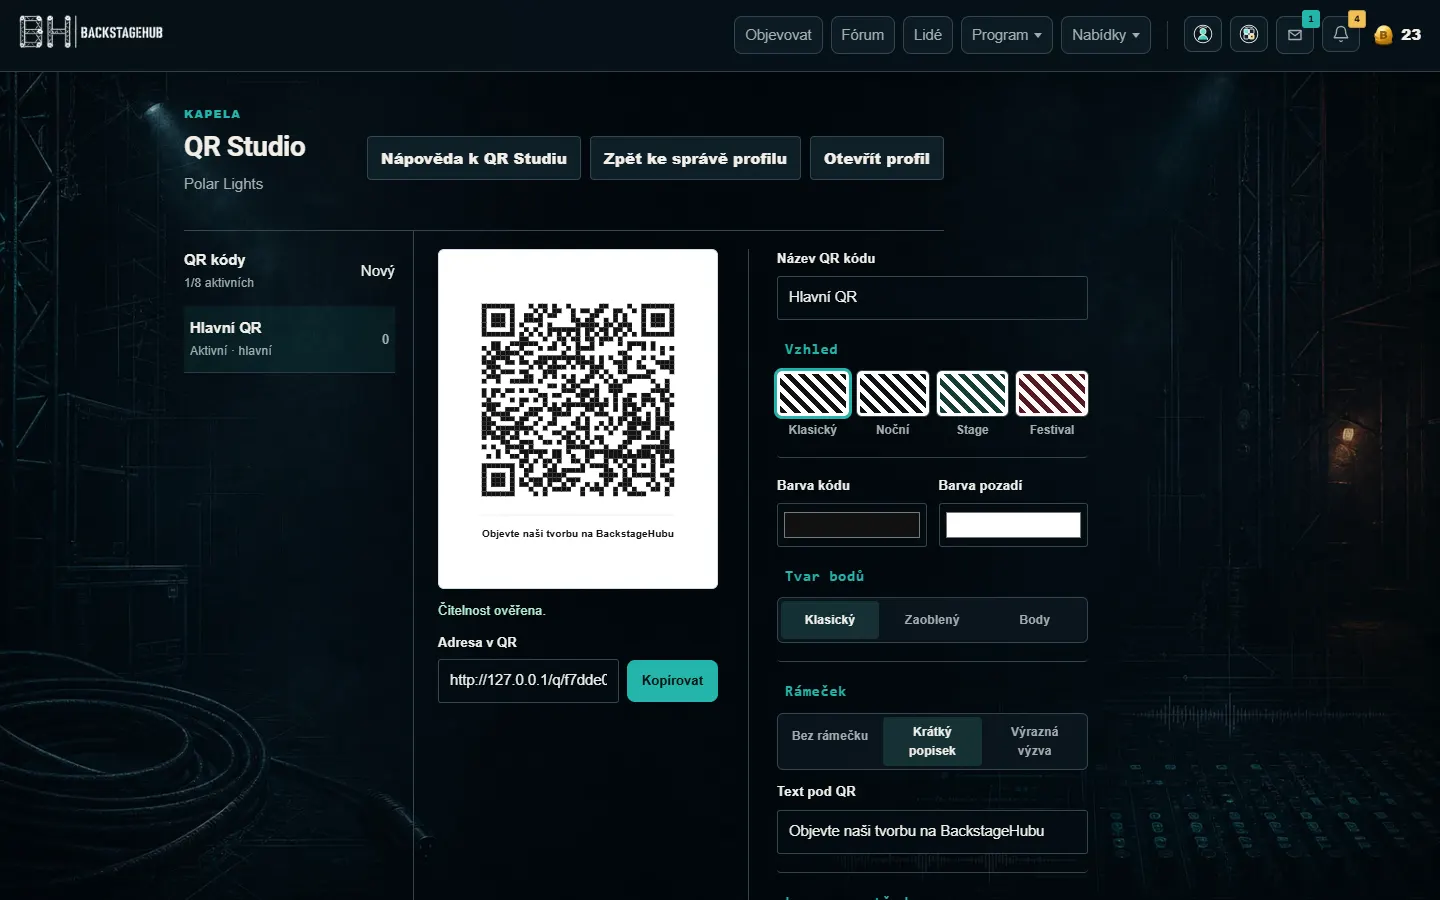Viewport: 1440px width, 900px height.
Task: Create a new QR code with Nový
Action: point(377,271)
